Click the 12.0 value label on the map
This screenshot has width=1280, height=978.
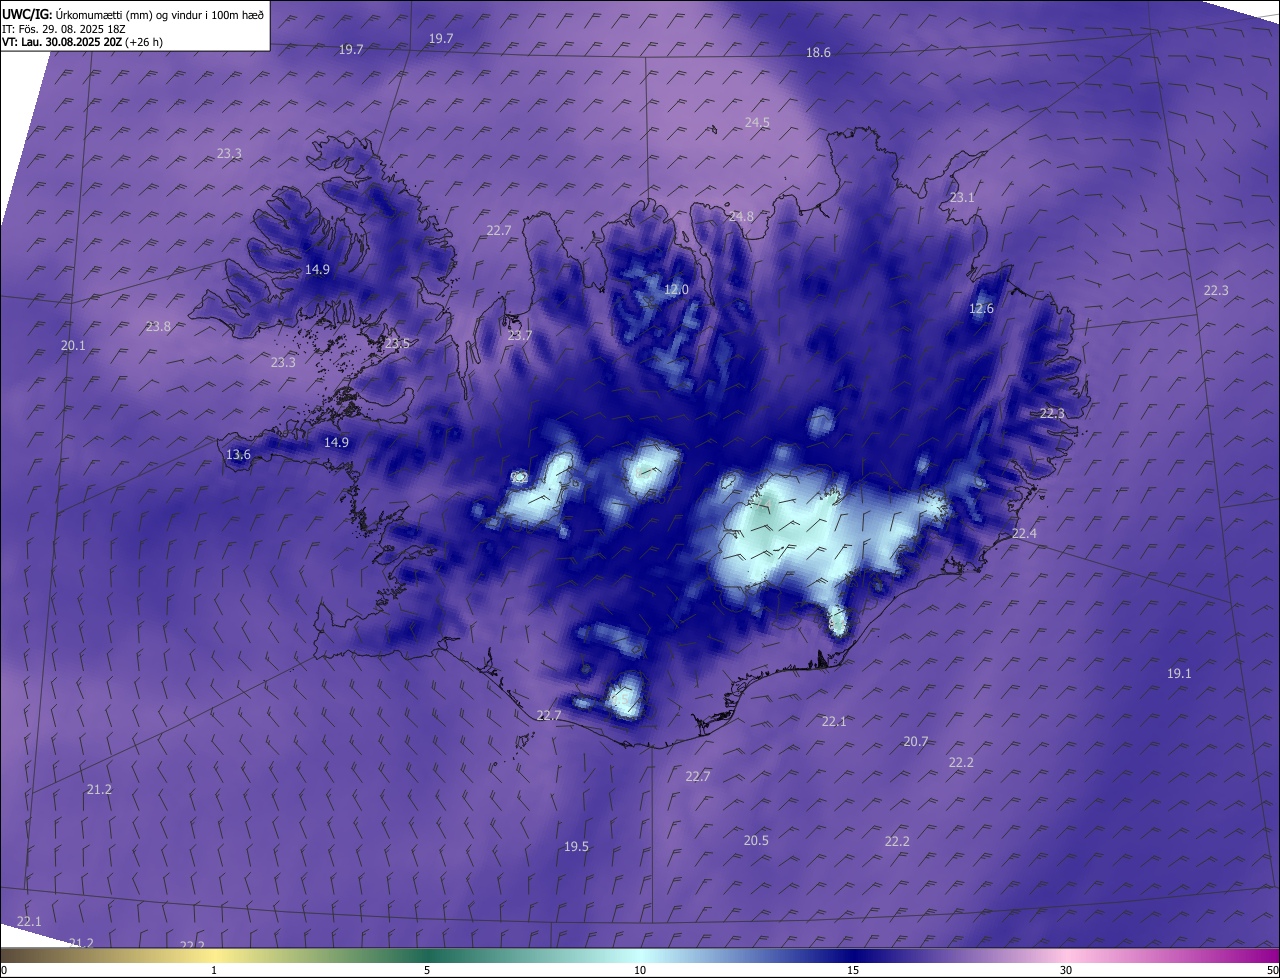tap(676, 290)
